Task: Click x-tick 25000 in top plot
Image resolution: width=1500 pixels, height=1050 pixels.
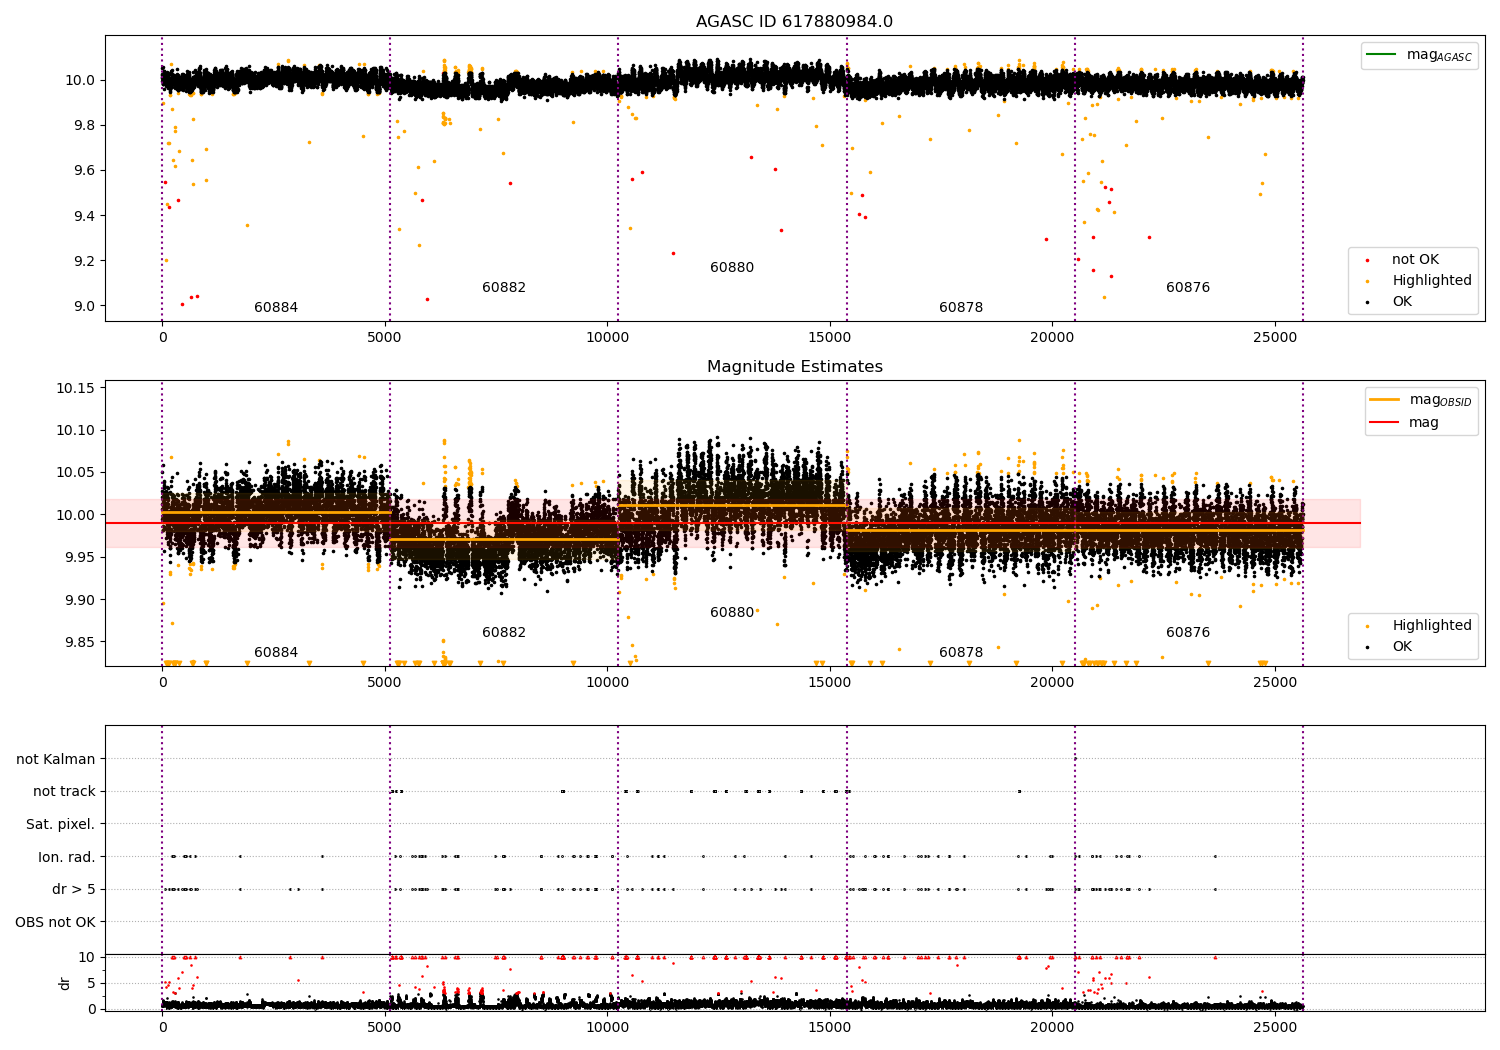Action: [x=1275, y=338]
